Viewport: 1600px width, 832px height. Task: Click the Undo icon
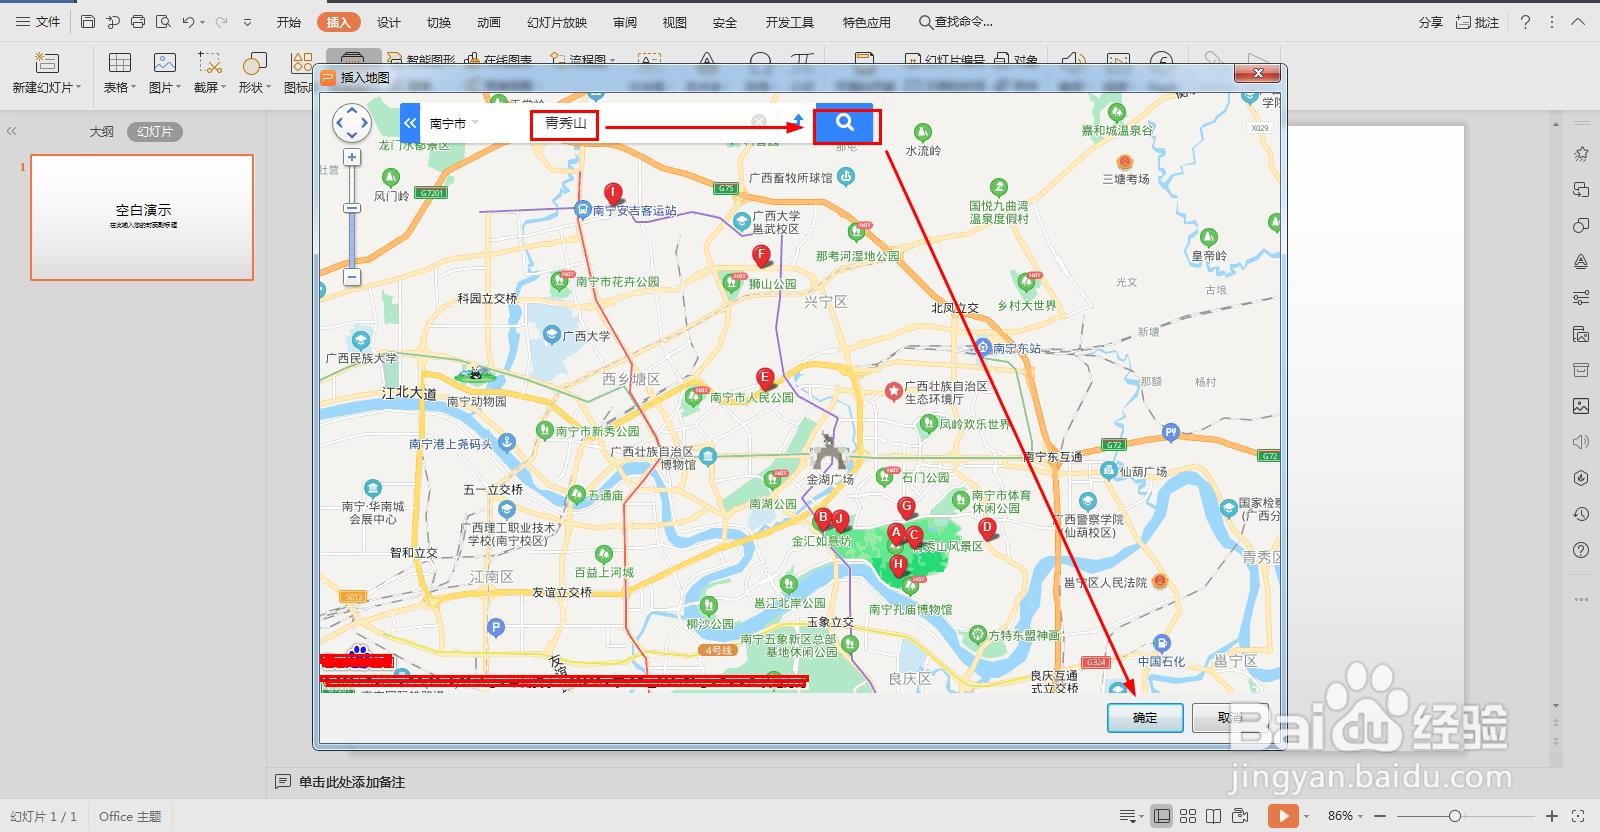point(188,21)
